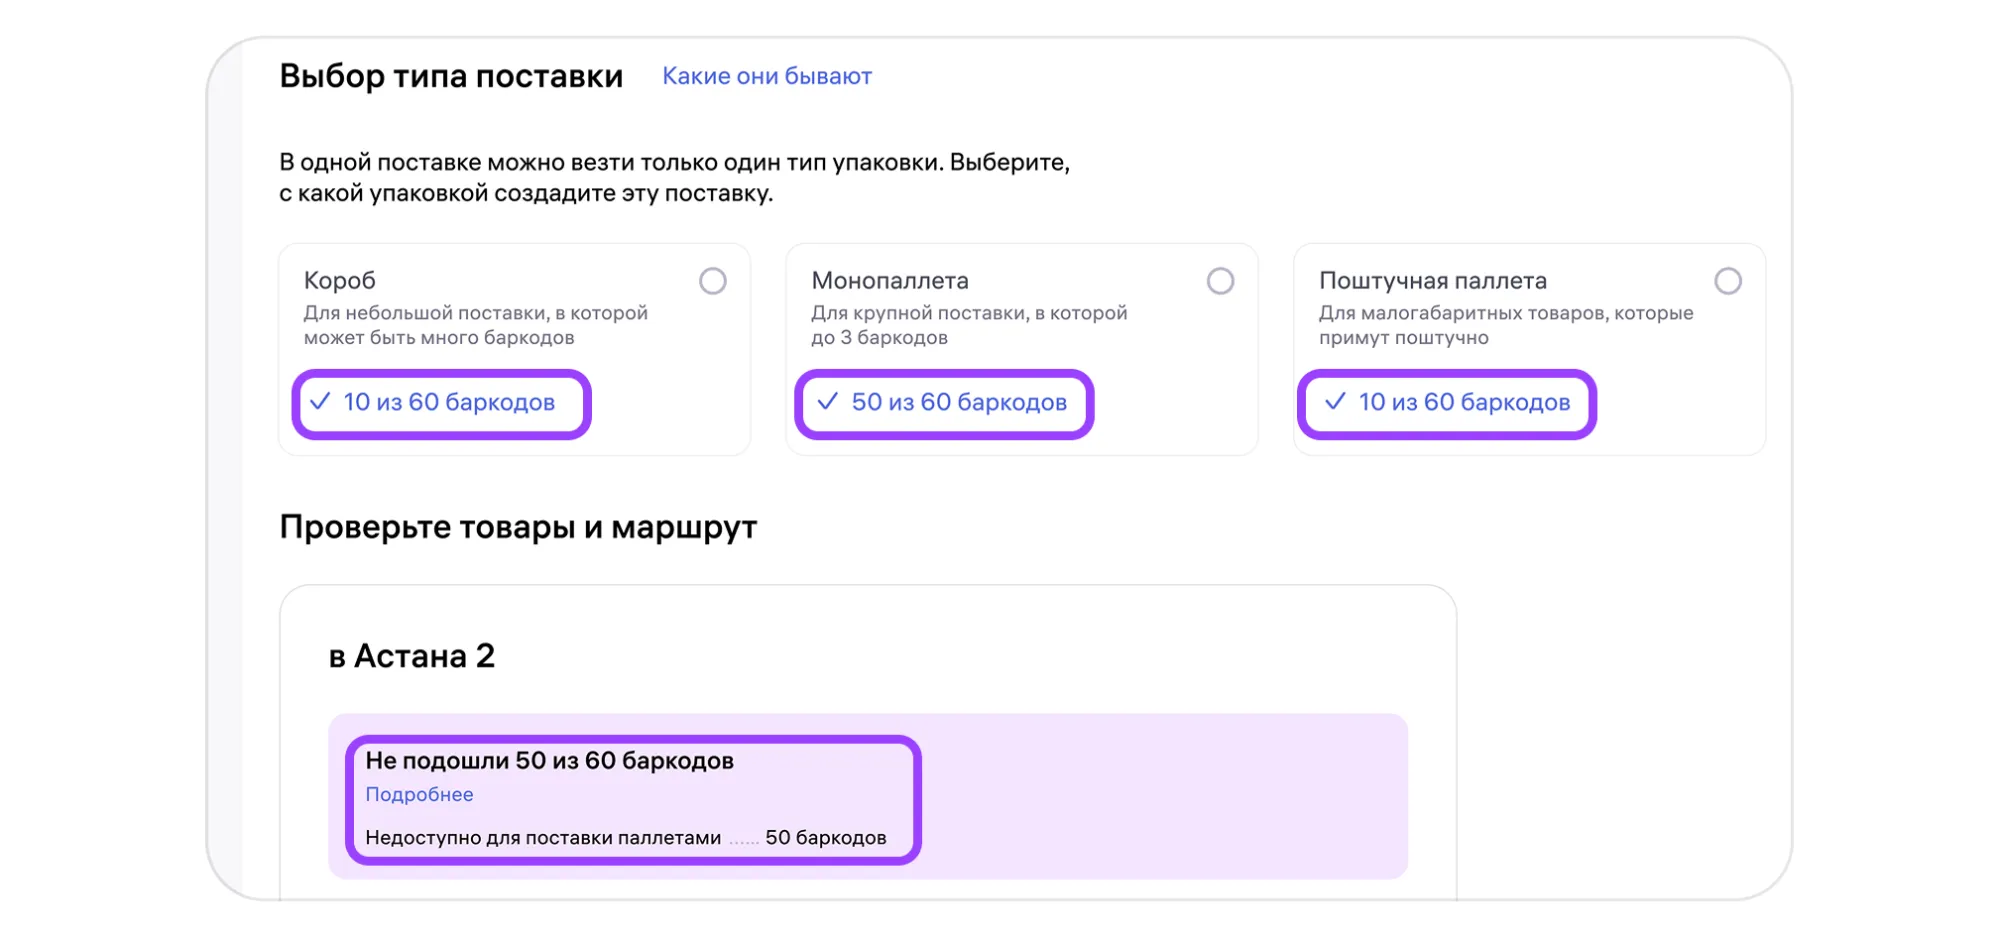Open "50 из 60 баркодов" under Монопаллета
The image size is (1999, 935).
[958, 403]
